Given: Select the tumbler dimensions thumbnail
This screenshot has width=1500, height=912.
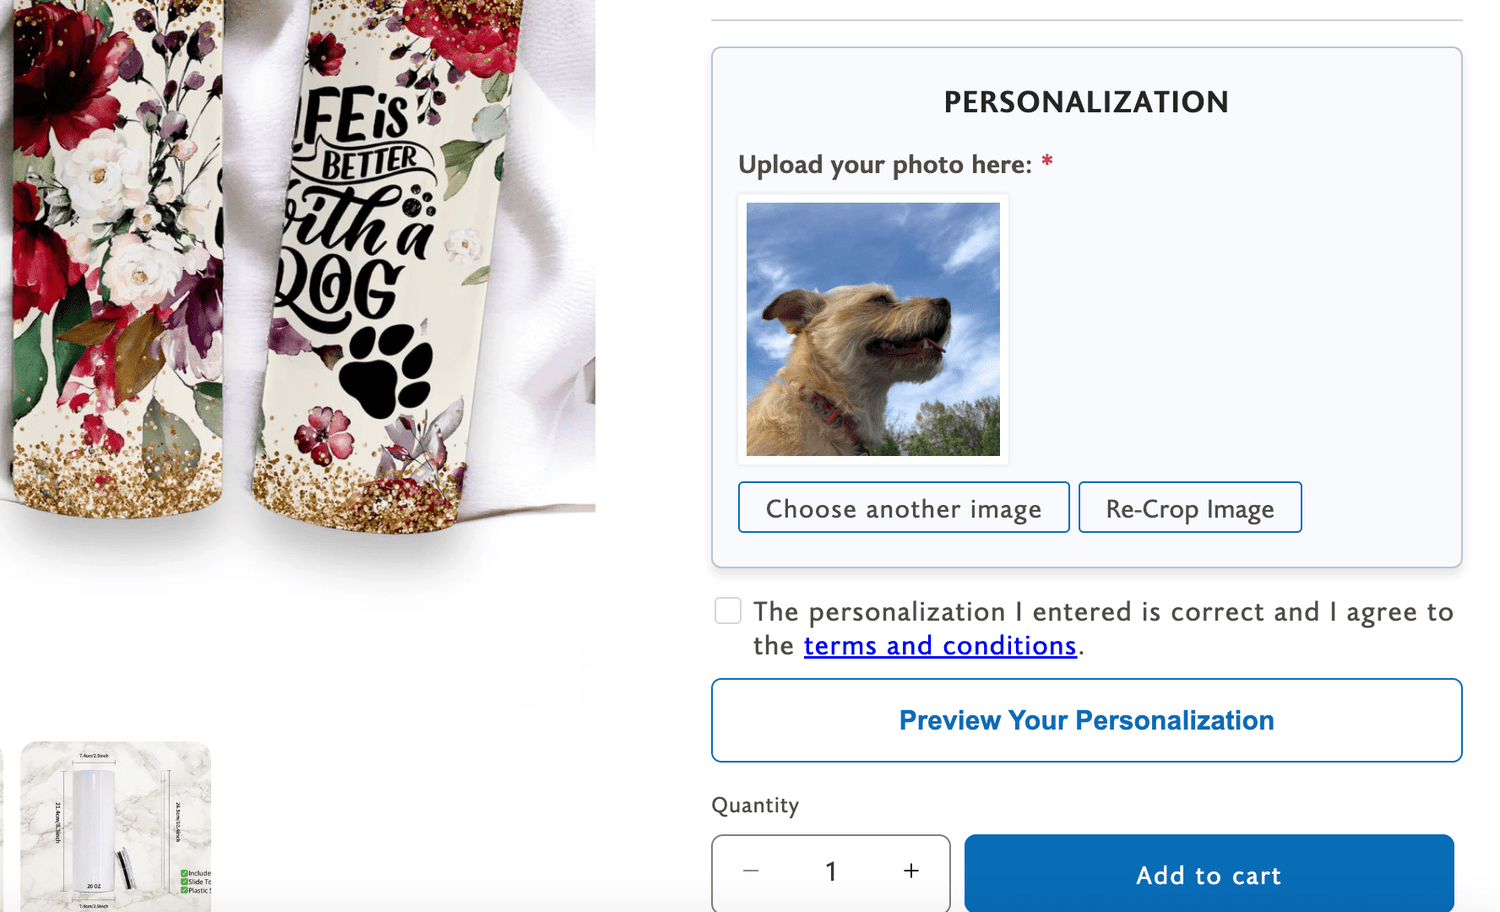Looking at the screenshot, I should click(x=116, y=826).
